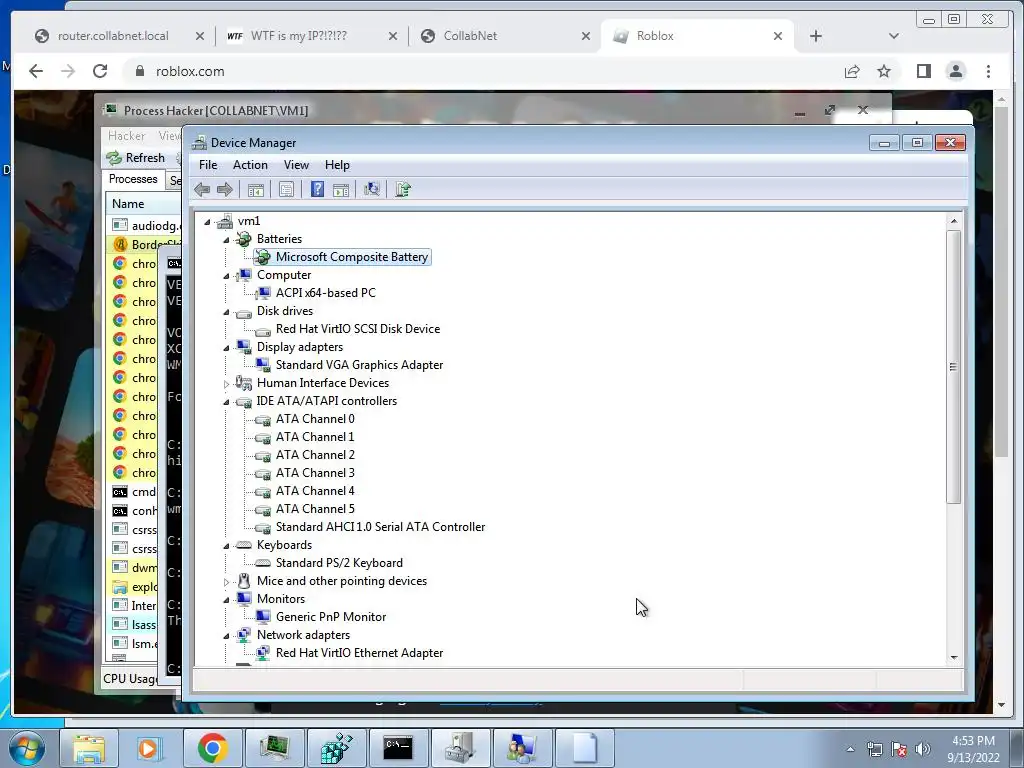Expand Human Interface Devices category
This screenshot has height=768, width=1024.
pyautogui.click(x=226, y=384)
